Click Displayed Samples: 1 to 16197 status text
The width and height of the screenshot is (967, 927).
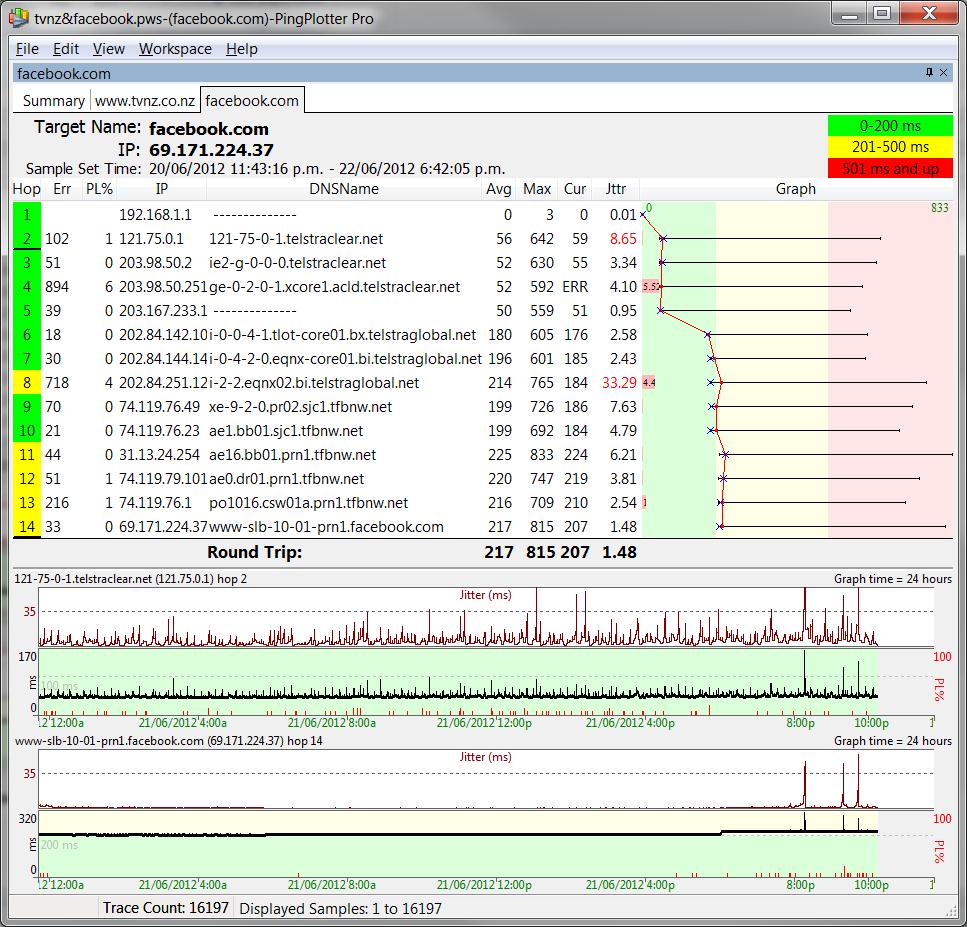pos(340,908)
